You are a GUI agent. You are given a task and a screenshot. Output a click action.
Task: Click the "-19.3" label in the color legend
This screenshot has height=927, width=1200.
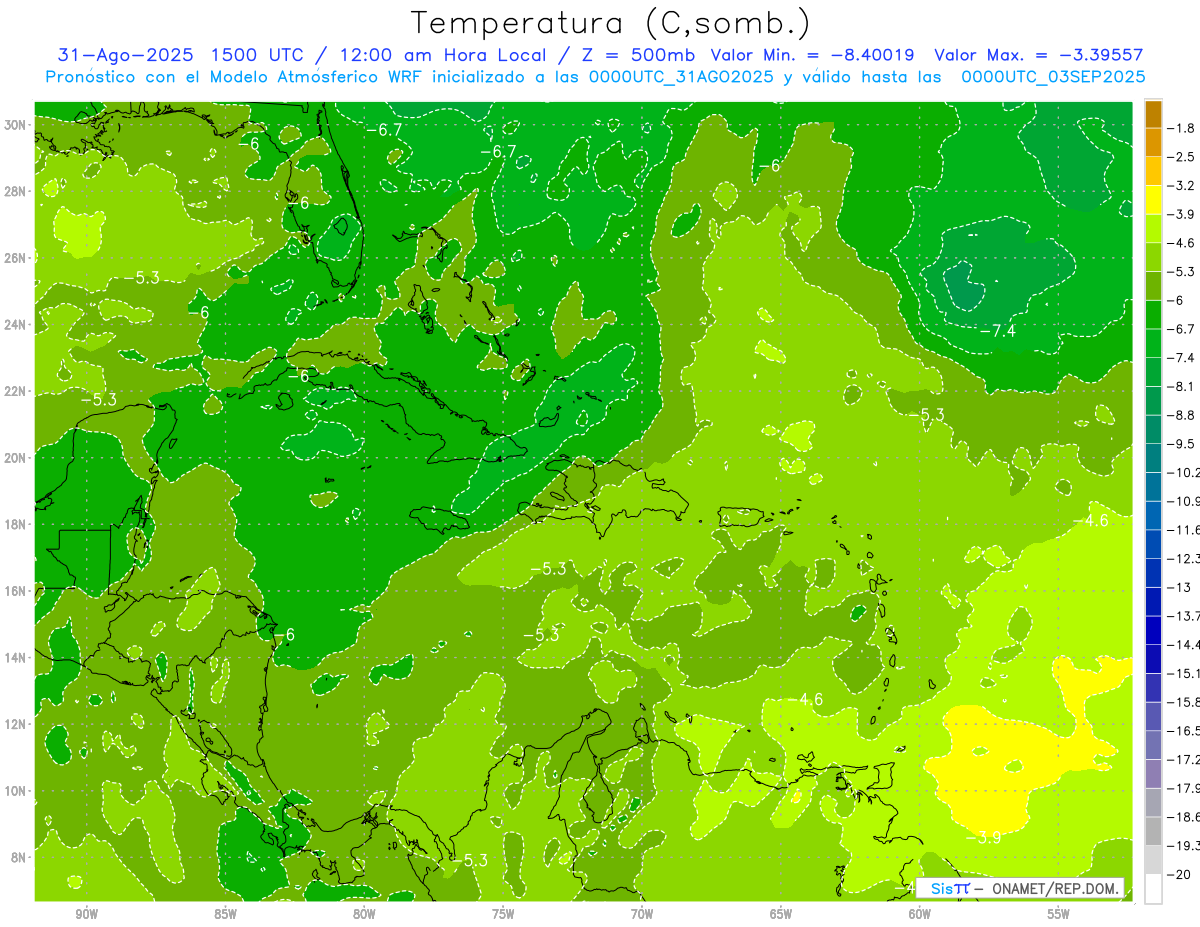coord(1184,846)
